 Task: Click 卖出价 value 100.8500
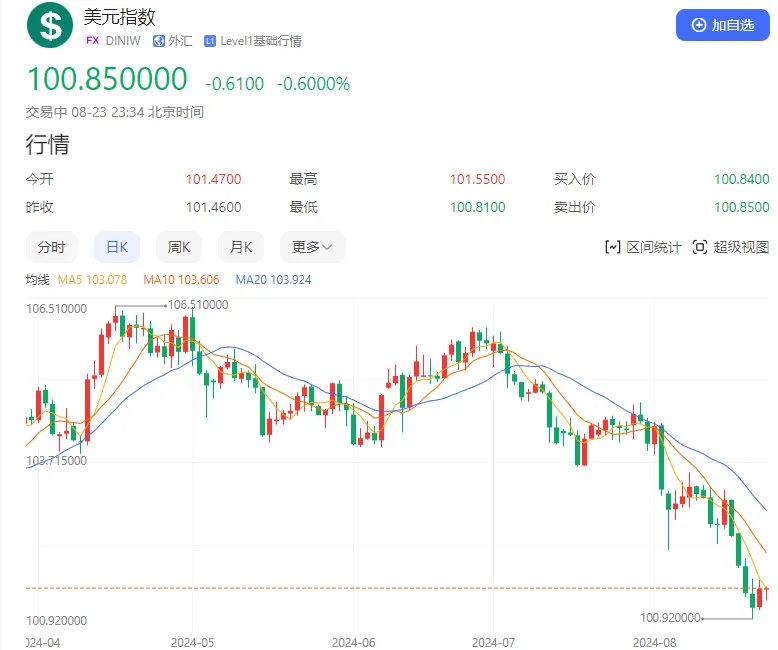coord(742,207)
